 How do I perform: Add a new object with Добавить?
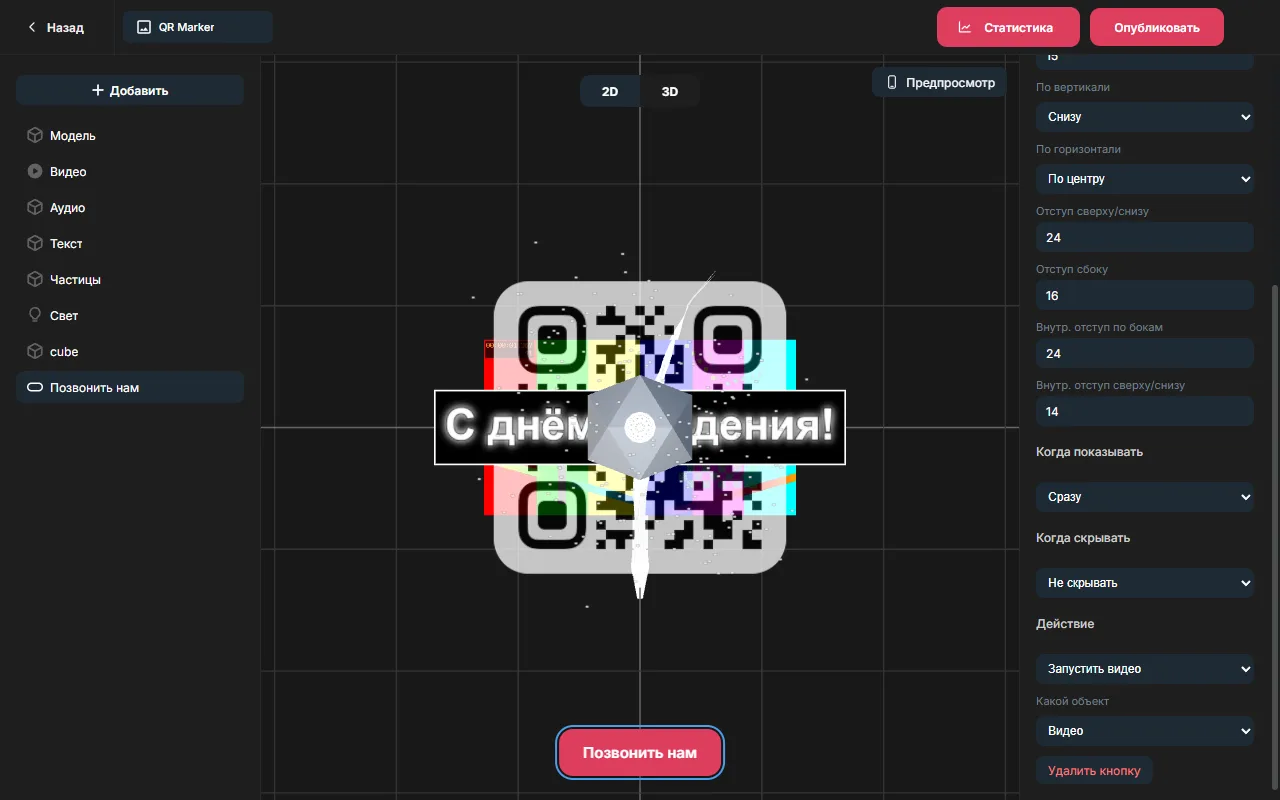130,90
